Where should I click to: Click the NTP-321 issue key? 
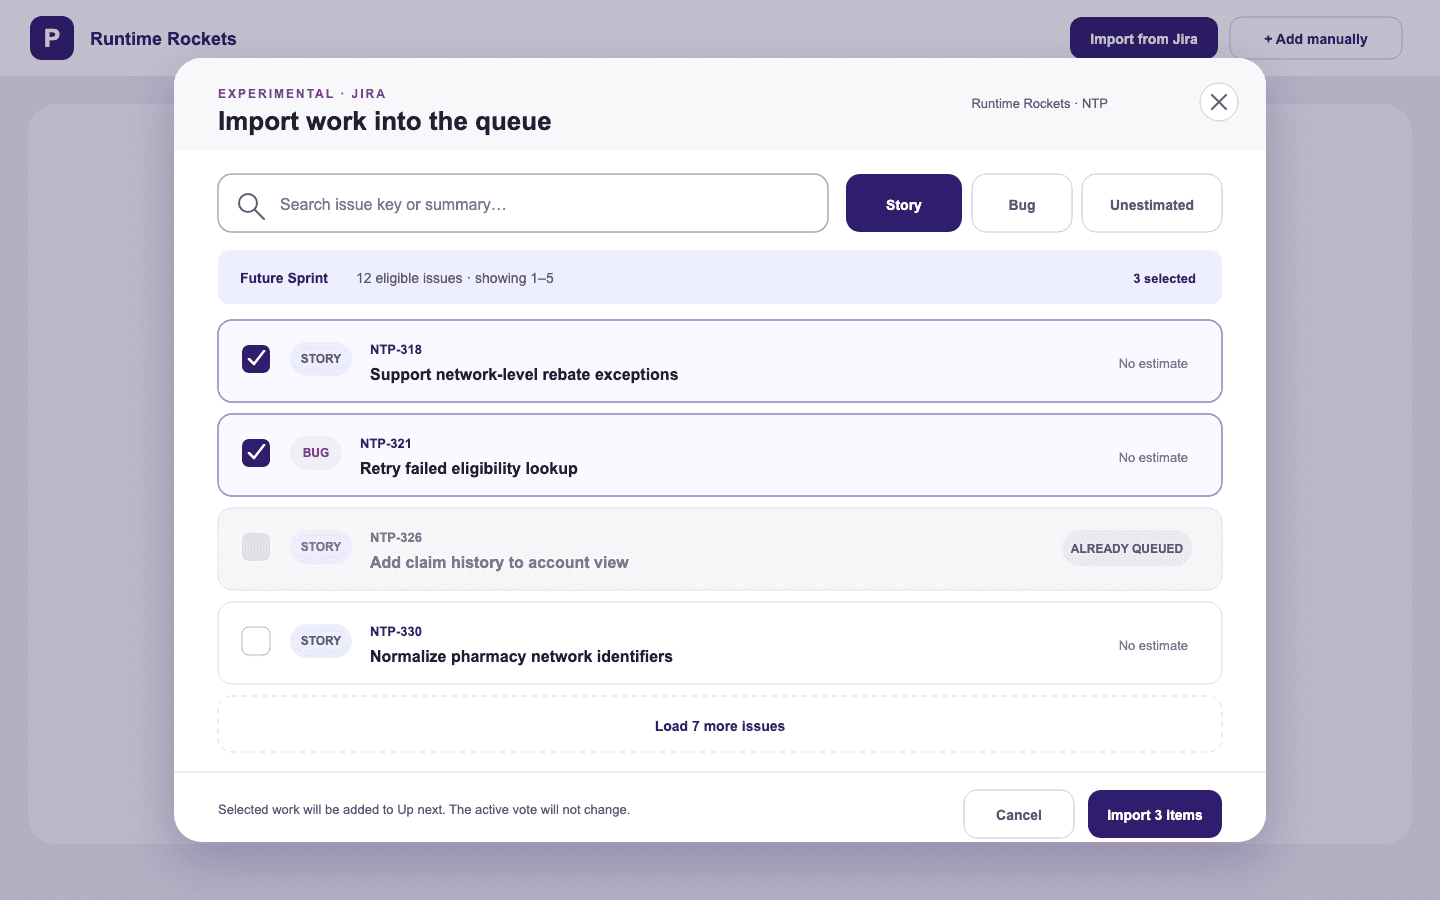click(x=386, y=444)
